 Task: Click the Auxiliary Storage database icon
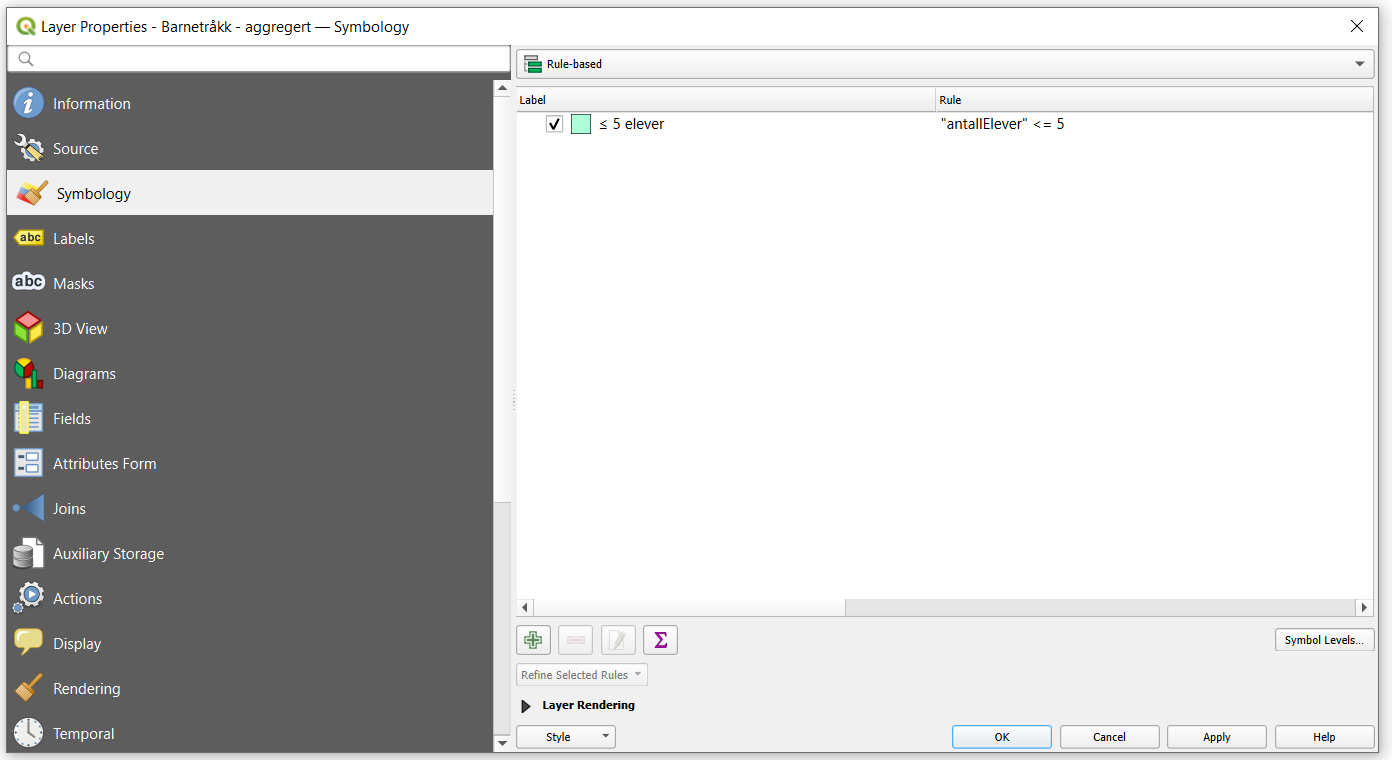pos(28,553)
